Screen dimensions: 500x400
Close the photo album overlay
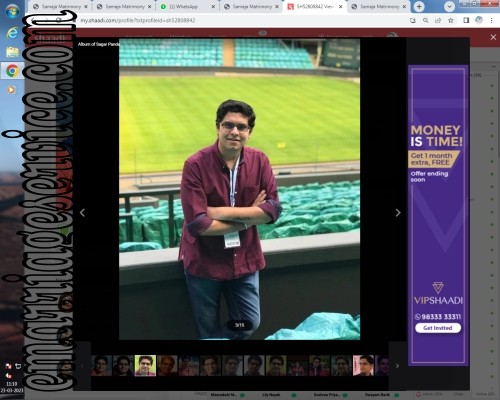[x=493, y=37]
